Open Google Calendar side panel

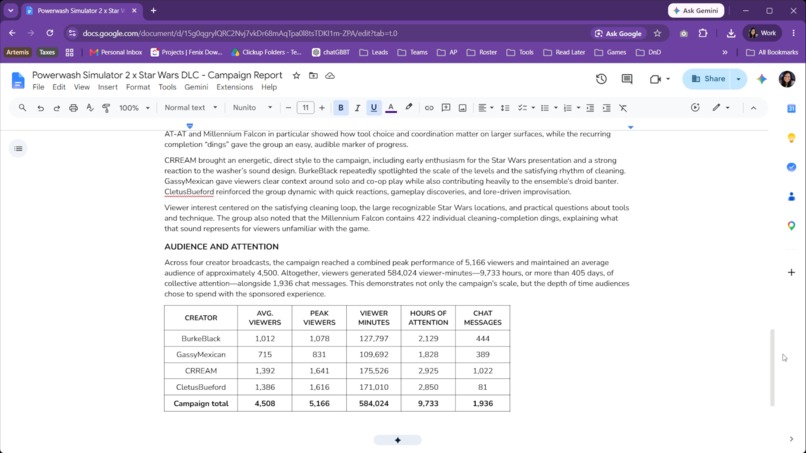coord(791,108)
